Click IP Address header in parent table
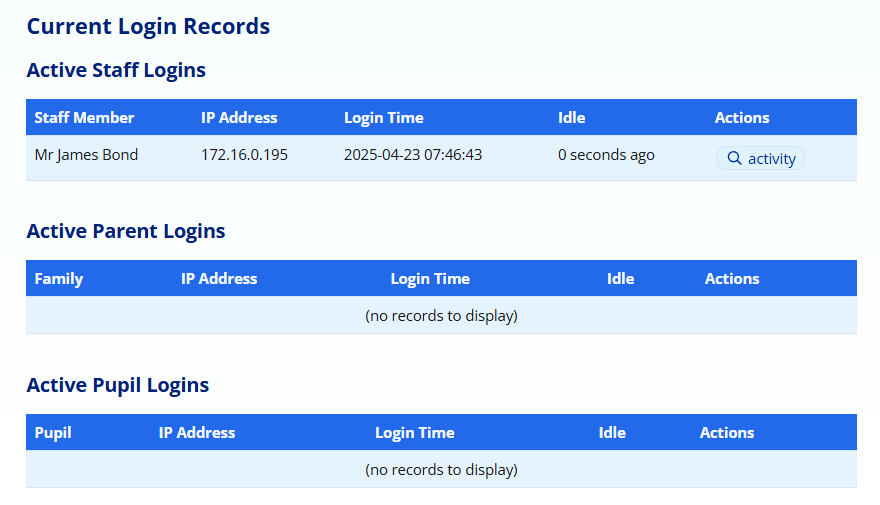880x505 pixels. click(219, 278)
